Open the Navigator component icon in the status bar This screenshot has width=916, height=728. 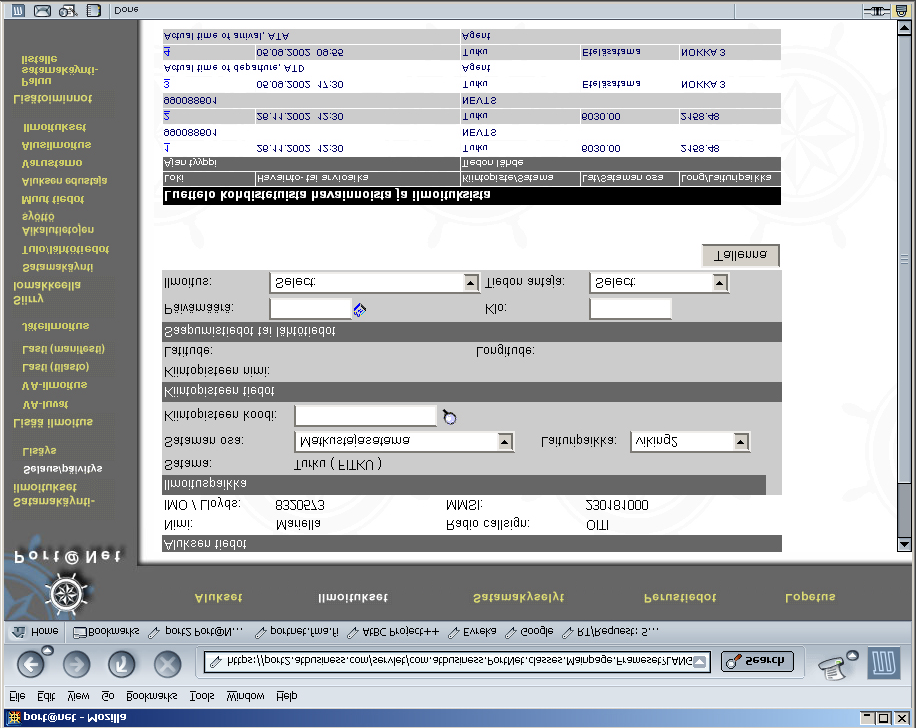pos(19,10)
